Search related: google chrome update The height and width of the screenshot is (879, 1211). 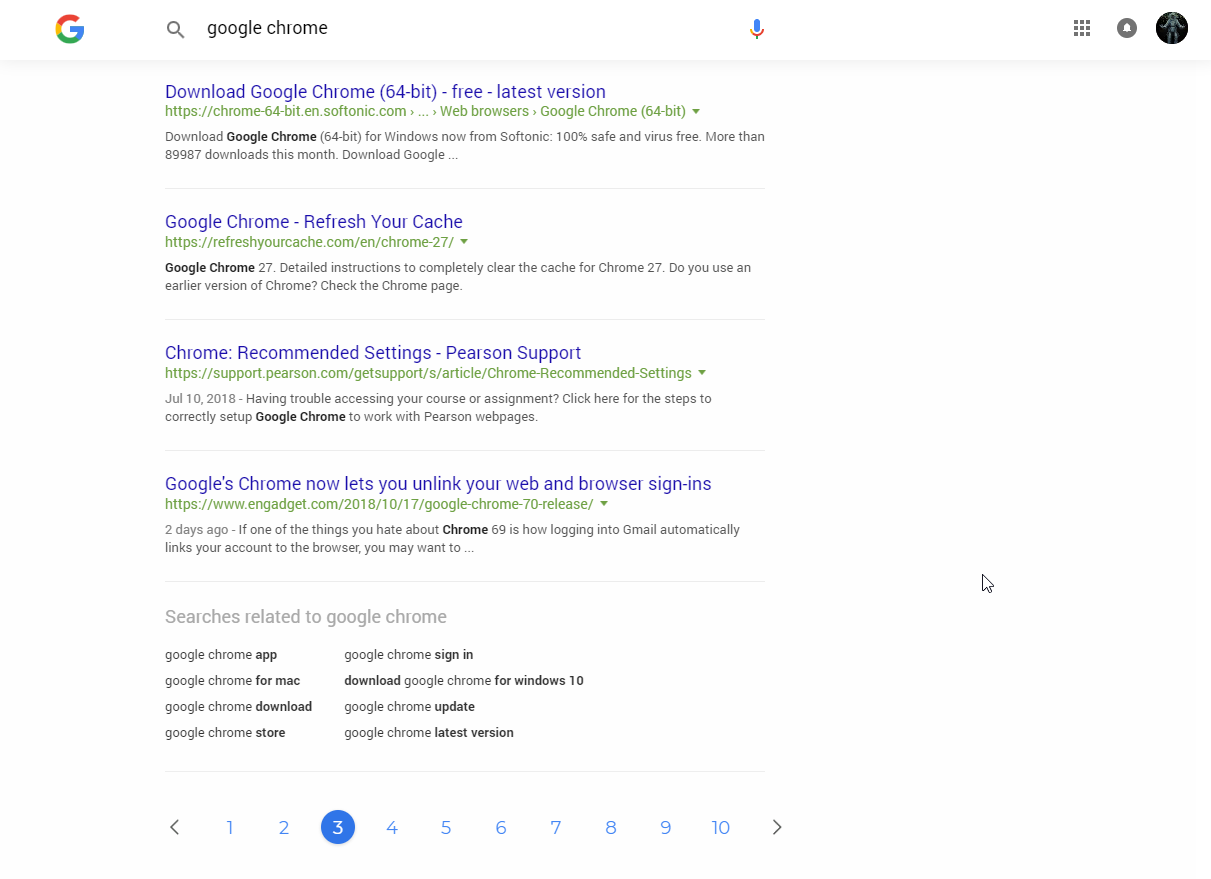[x=409, y=707]
